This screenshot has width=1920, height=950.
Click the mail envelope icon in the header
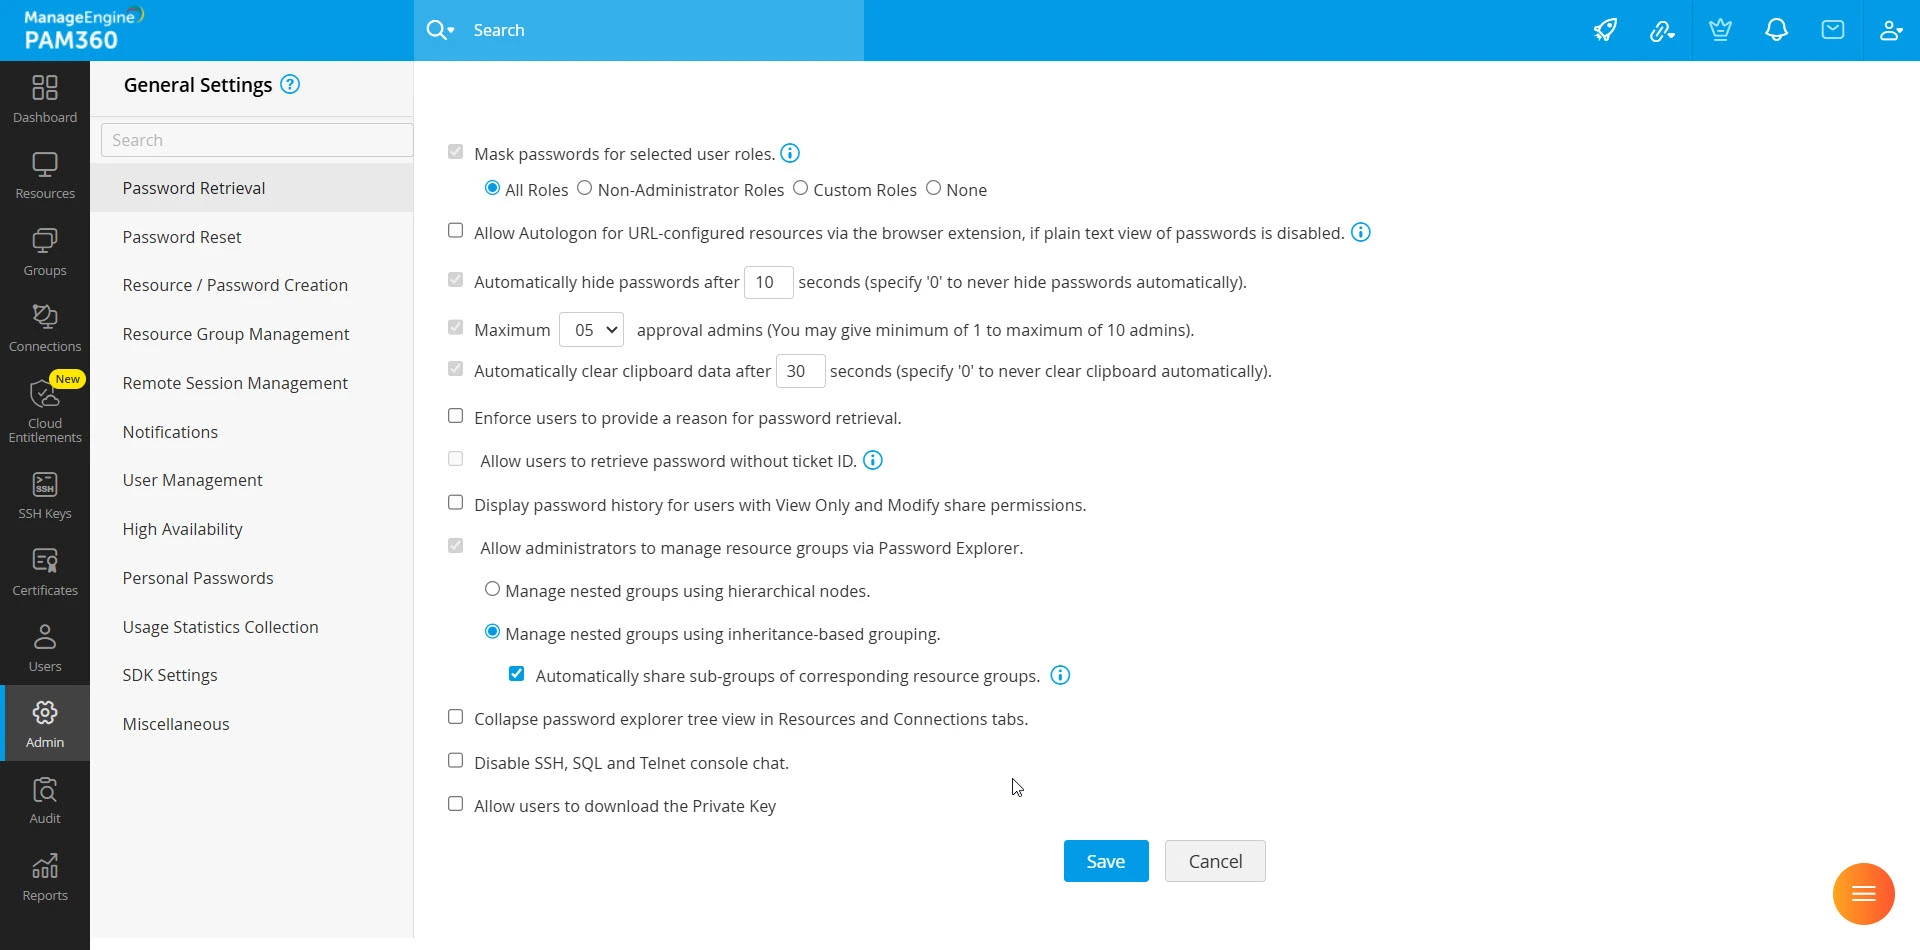1833,30
